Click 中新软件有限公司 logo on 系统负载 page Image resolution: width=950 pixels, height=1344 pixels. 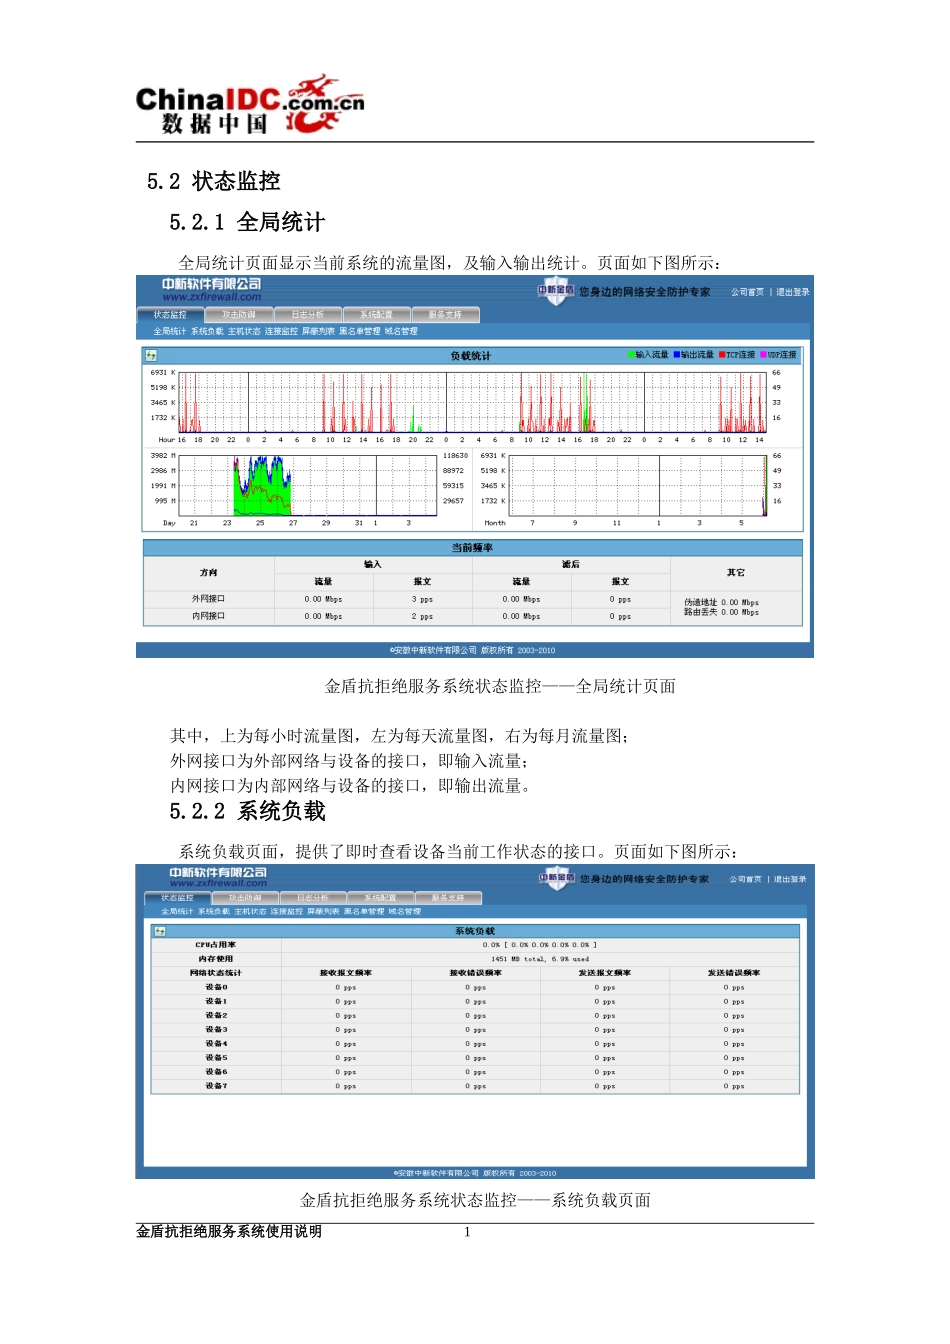pos(218,877)
